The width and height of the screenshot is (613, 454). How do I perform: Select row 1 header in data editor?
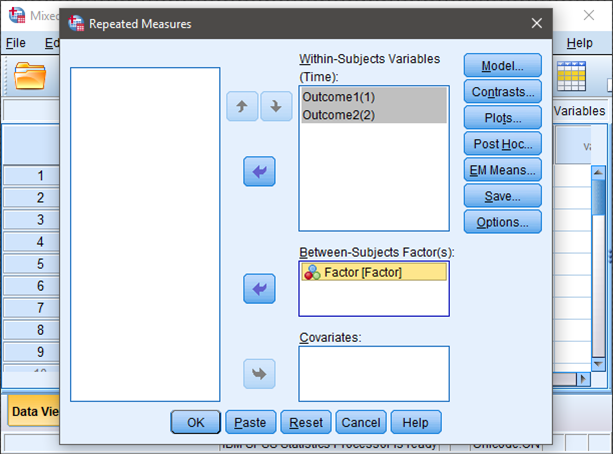pyautogui.click(x=31, y=176)
